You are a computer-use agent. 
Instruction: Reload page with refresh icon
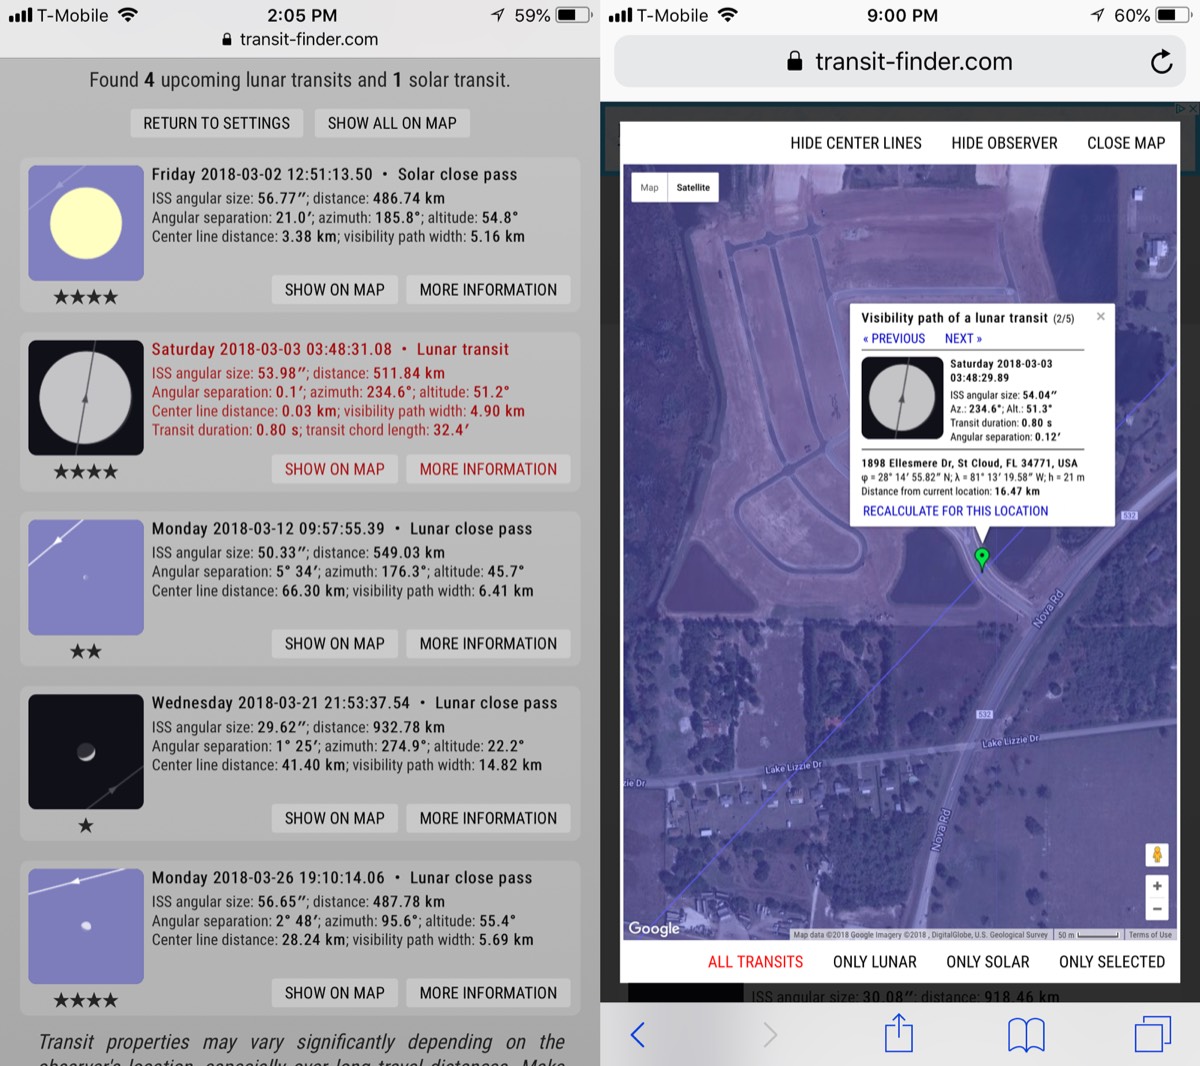[x=1161, y=62]
